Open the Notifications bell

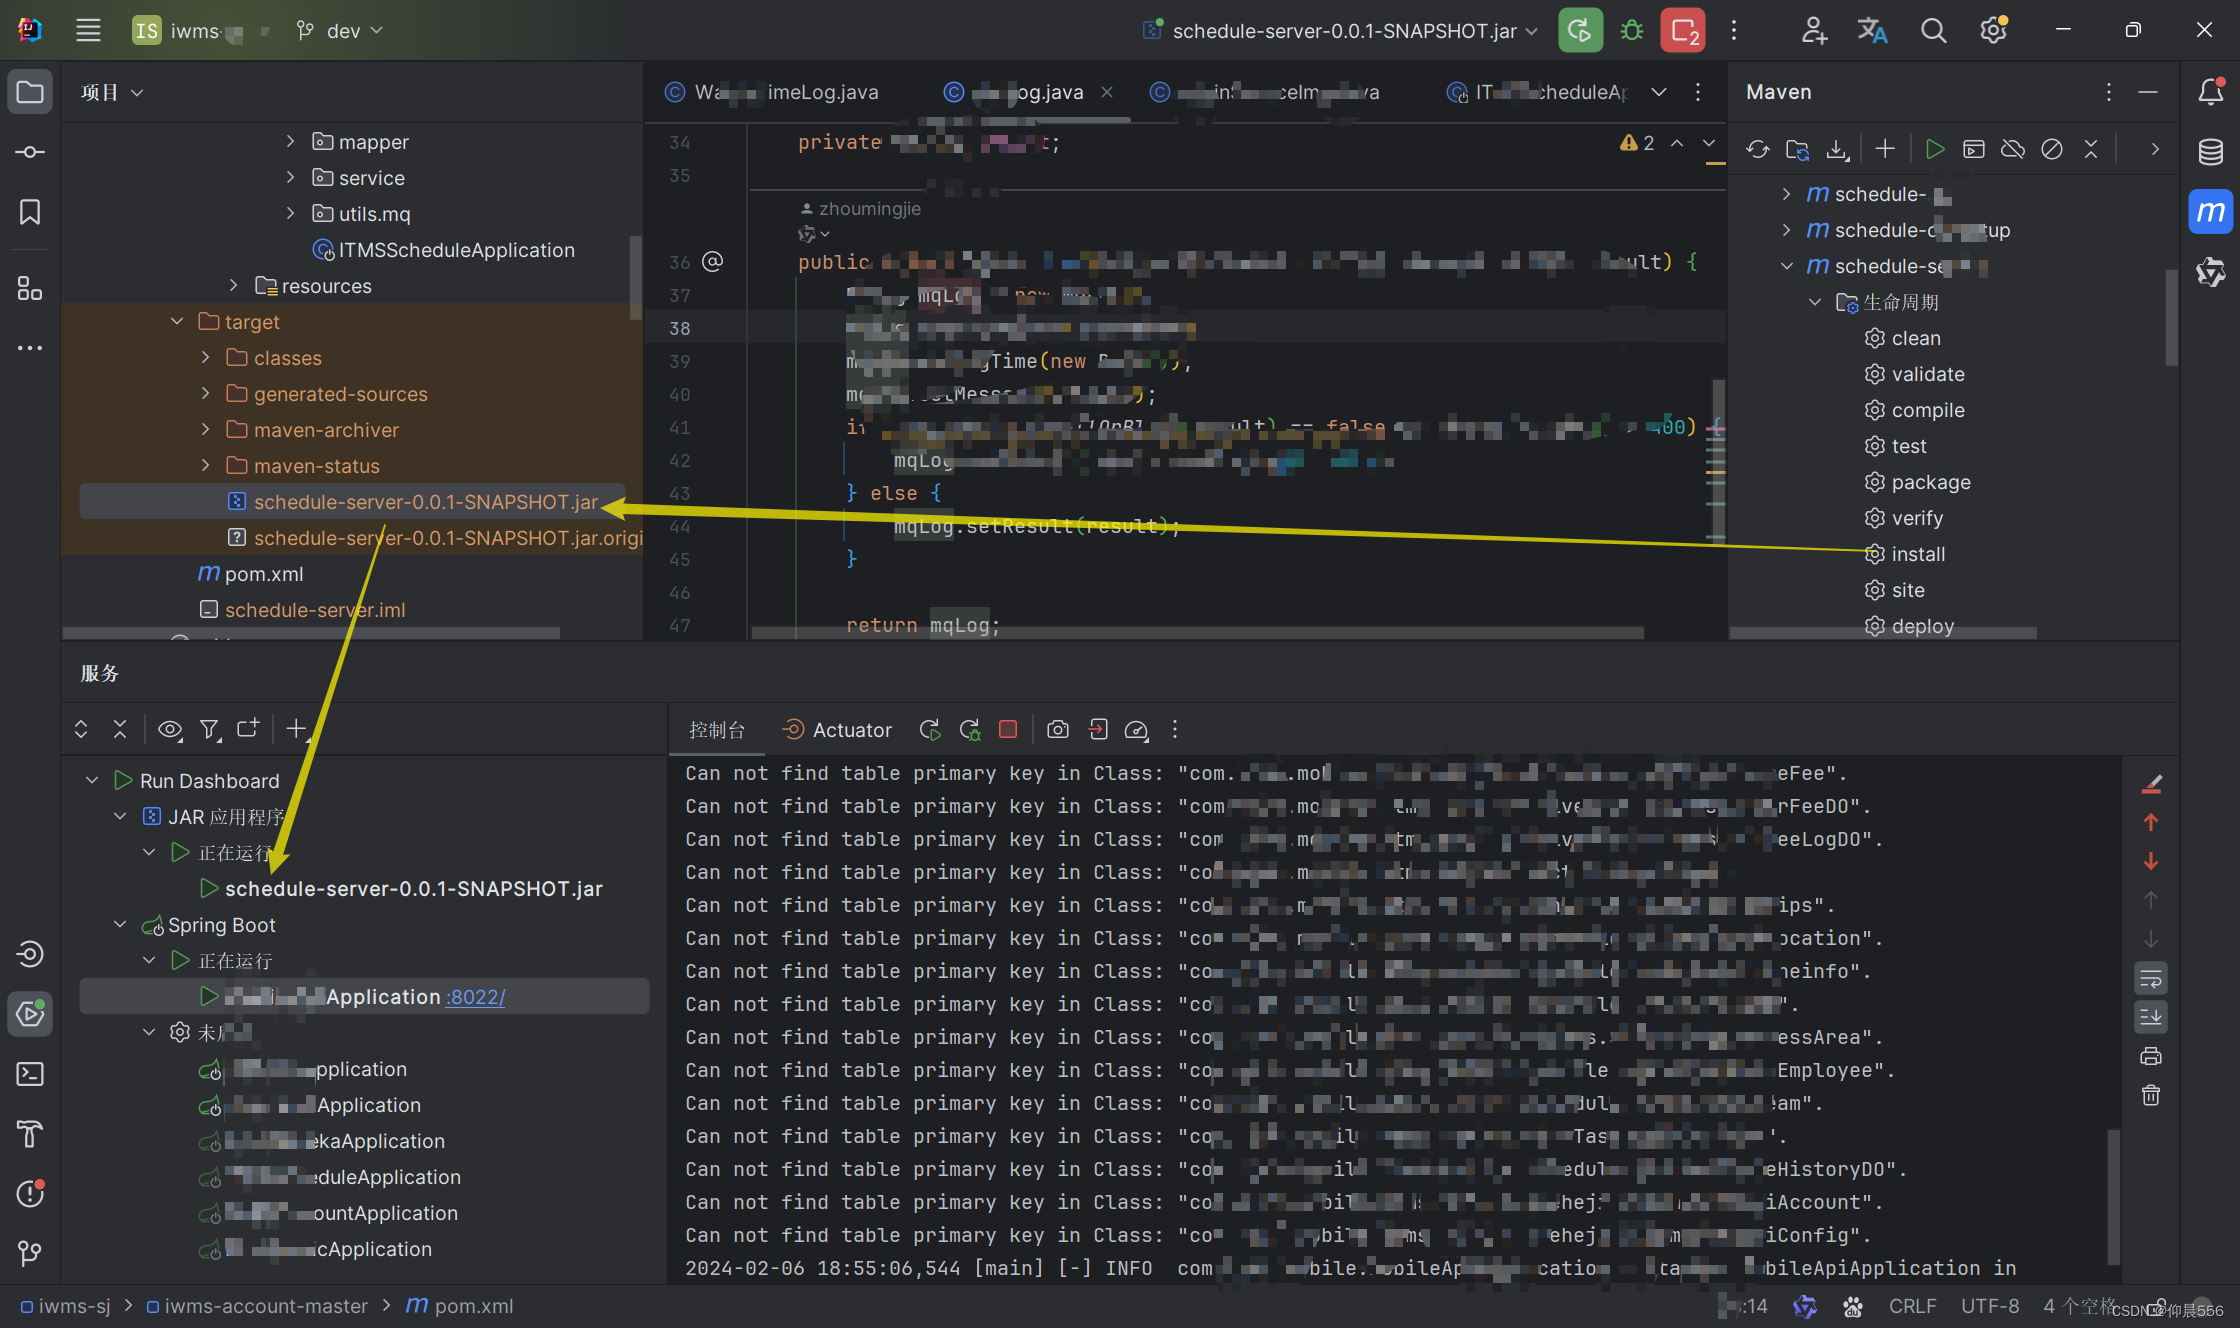(2211, 92)
